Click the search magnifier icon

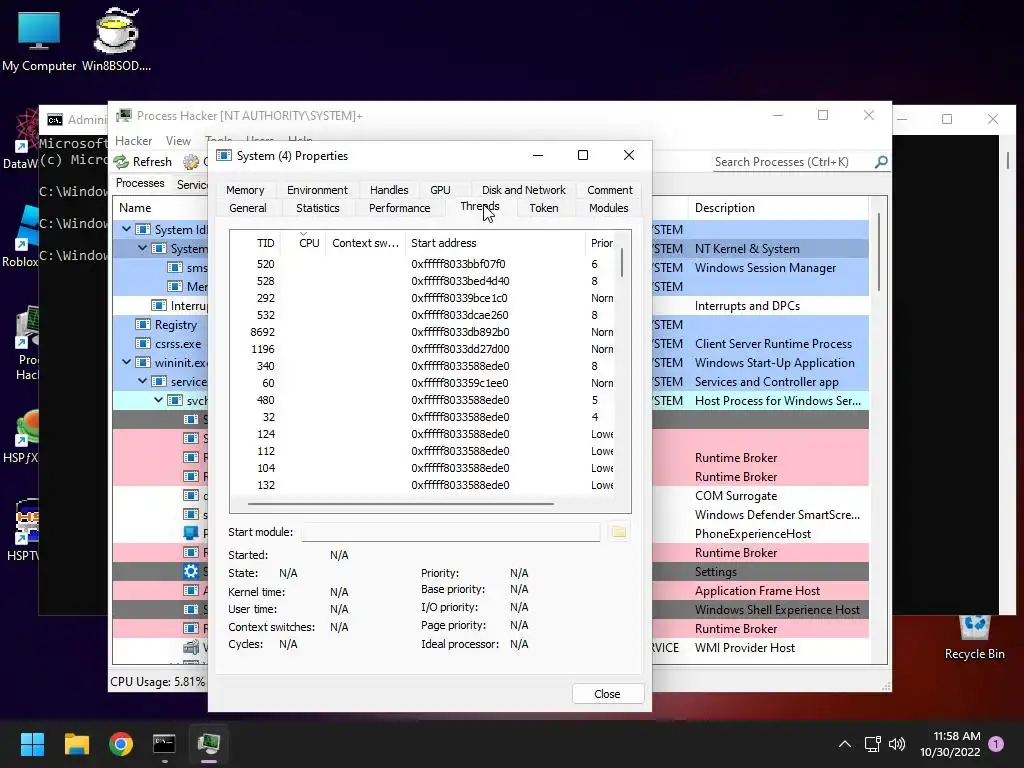click(x=881, y=161)
